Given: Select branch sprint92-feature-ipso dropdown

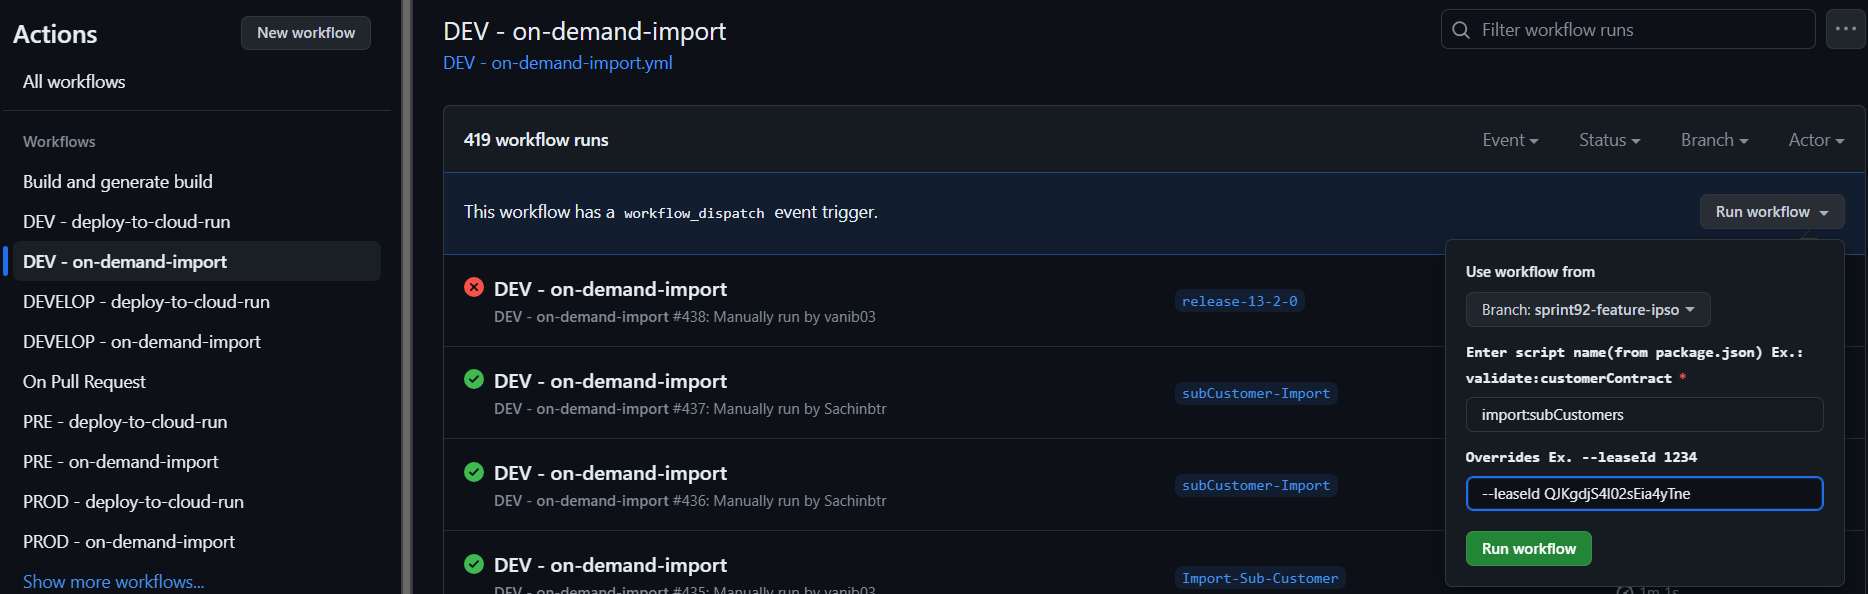Looking at the screenshot, I should (1588, 310).
